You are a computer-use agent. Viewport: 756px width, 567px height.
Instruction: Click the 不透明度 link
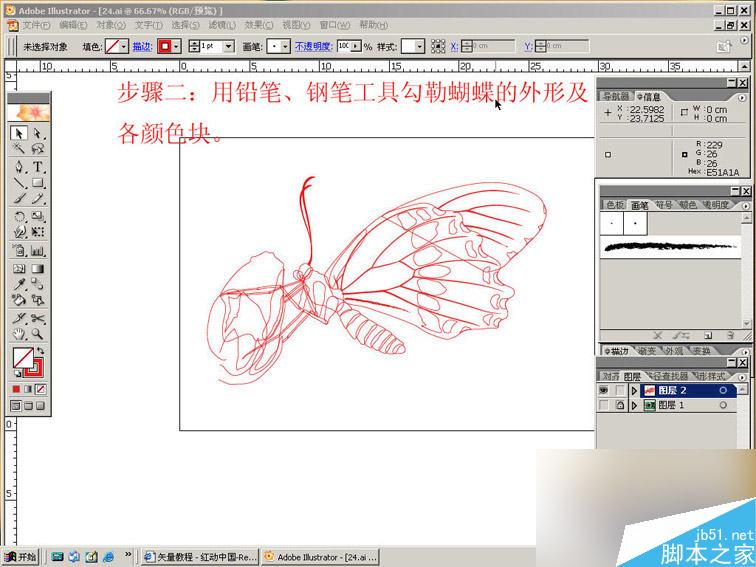(x=314, y=46)
